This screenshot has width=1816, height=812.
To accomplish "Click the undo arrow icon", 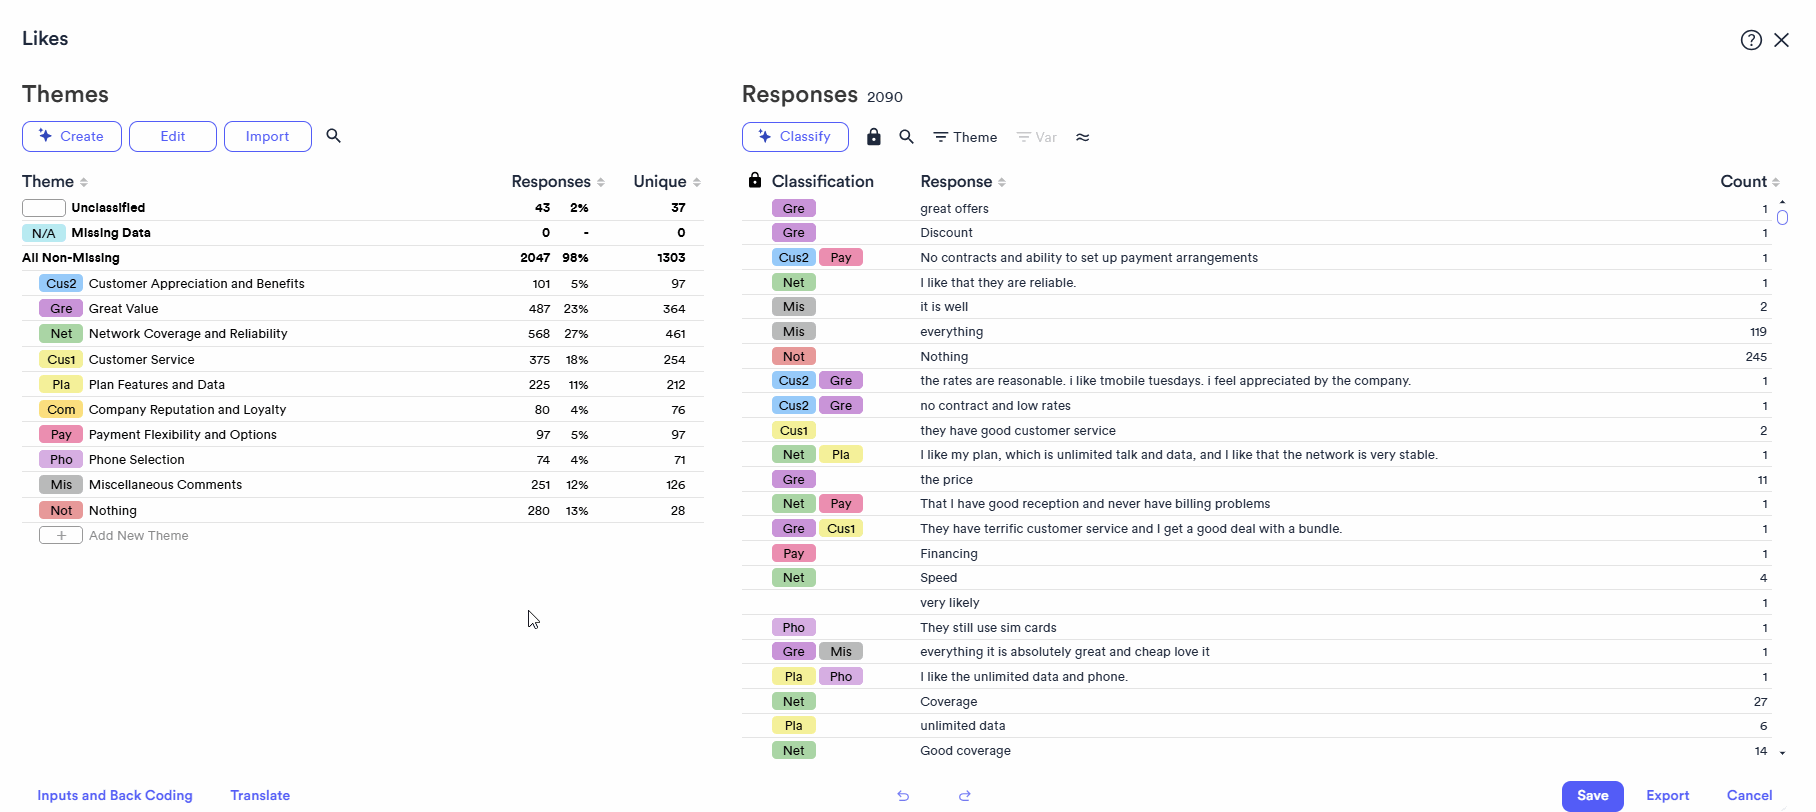I will click(903, 796).
